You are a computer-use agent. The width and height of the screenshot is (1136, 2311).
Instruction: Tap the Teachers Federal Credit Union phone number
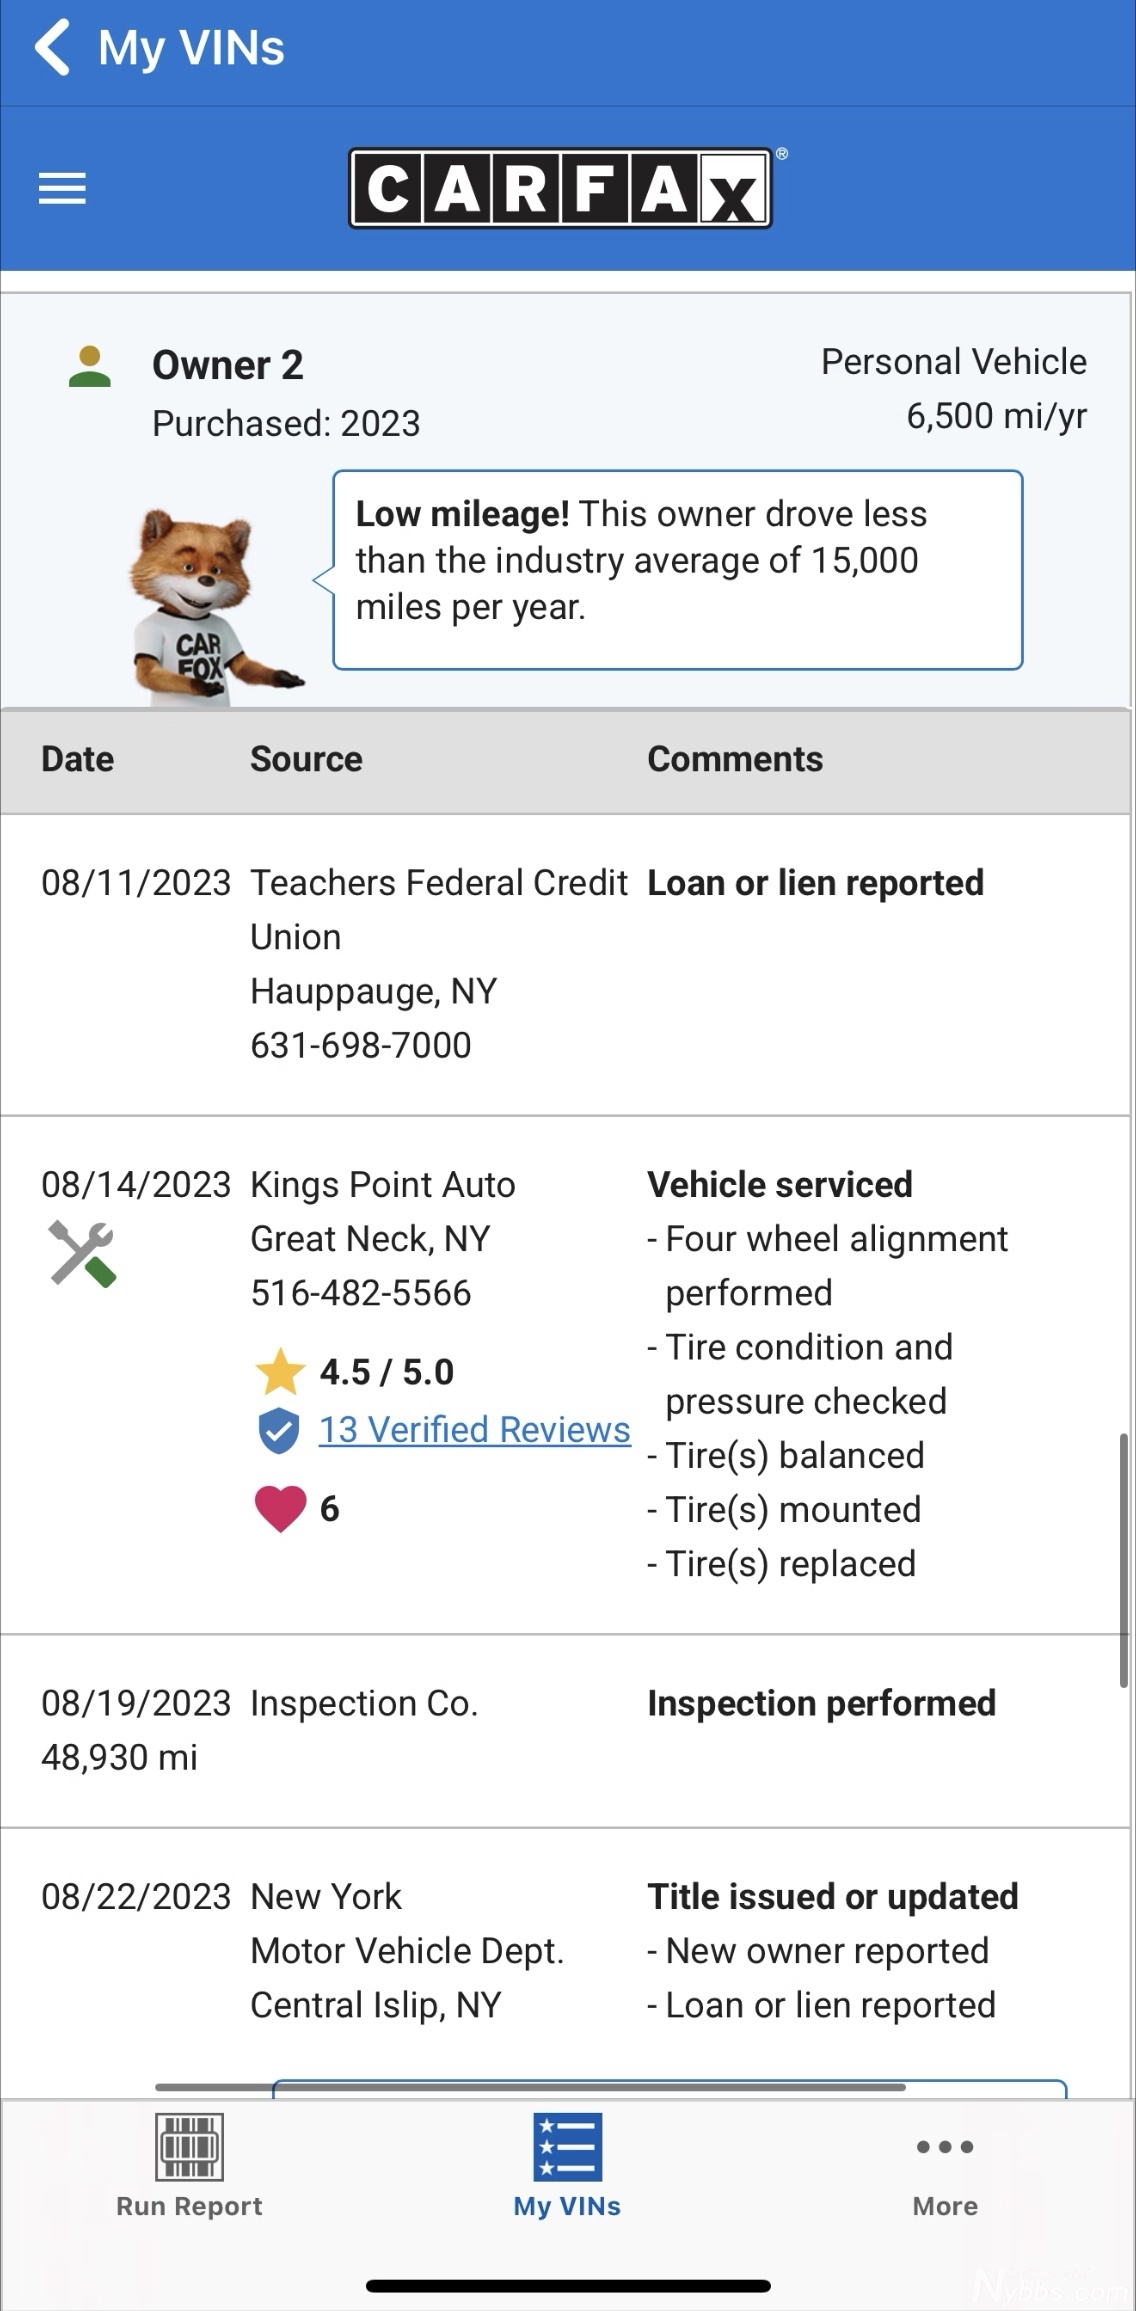(360, 1045)
